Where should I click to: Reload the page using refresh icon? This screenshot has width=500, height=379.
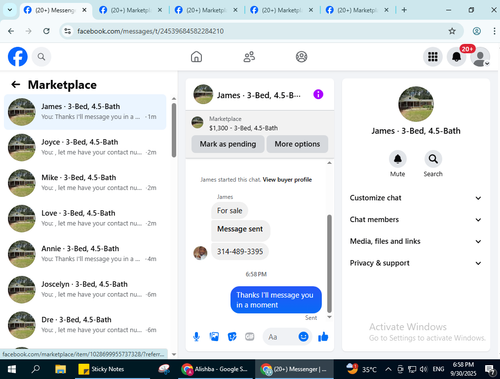(x=46, y=31)
